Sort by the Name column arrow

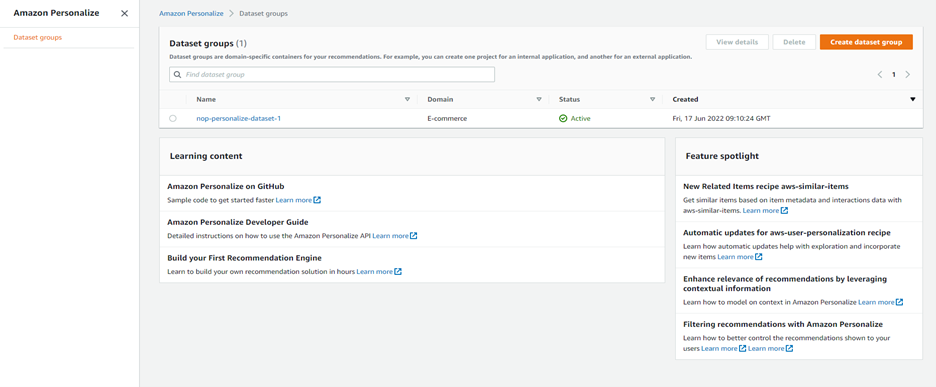coord(408,99)
